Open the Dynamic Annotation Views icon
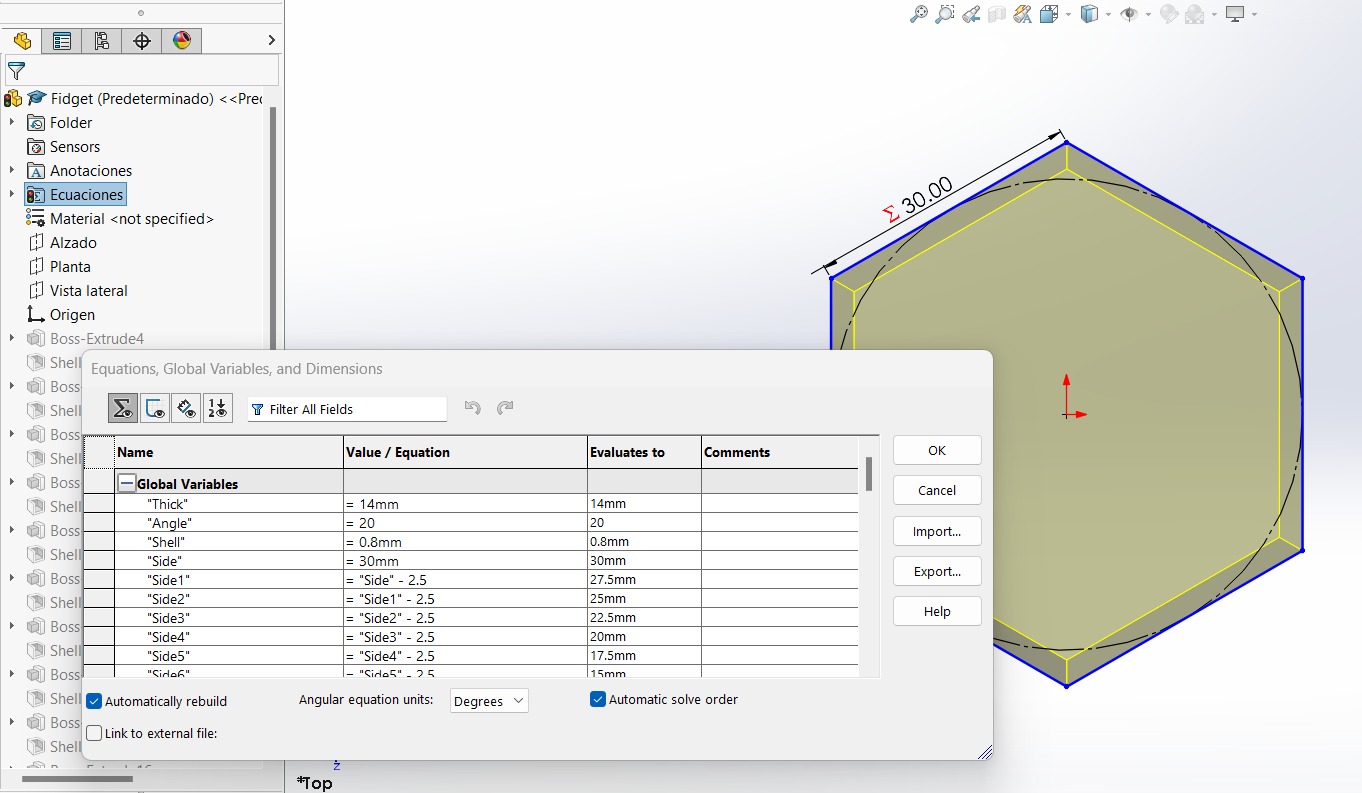This screenshot has height=793, width=1362. pos(1022,14)
